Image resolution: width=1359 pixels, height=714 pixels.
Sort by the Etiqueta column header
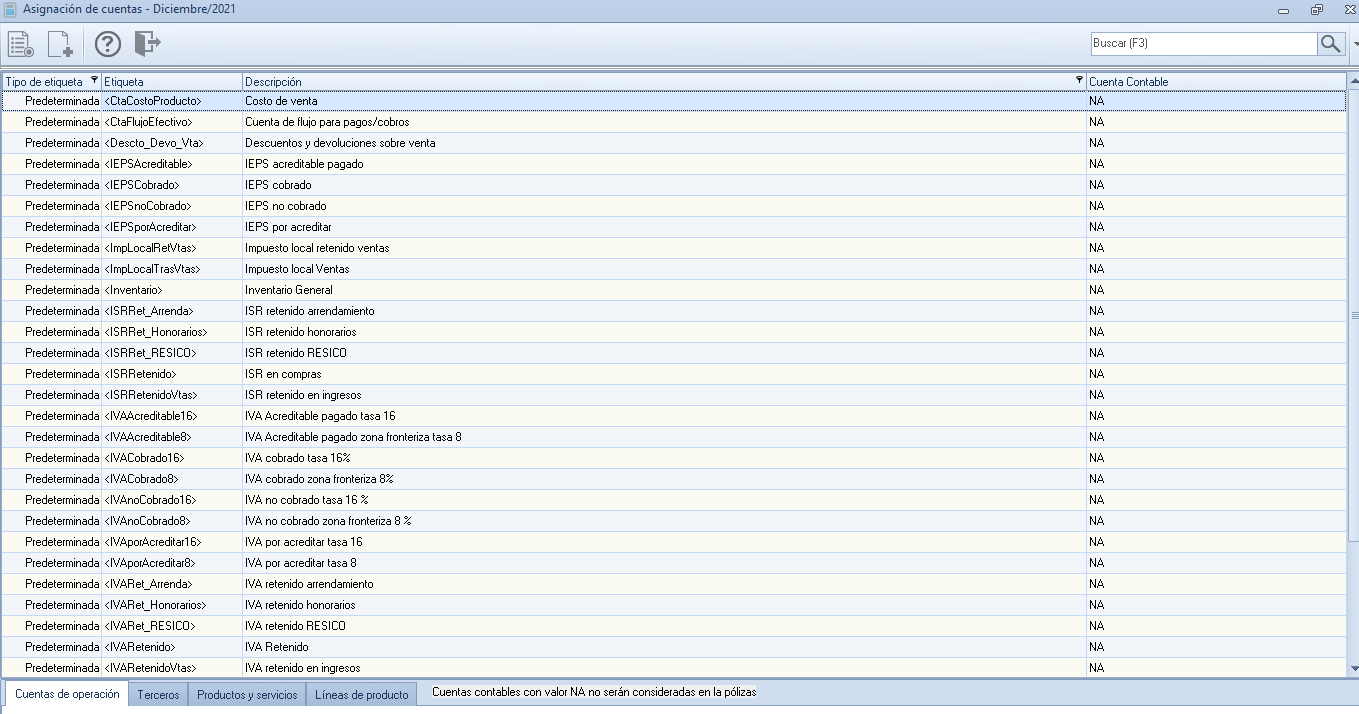click(x=170, y=82)
